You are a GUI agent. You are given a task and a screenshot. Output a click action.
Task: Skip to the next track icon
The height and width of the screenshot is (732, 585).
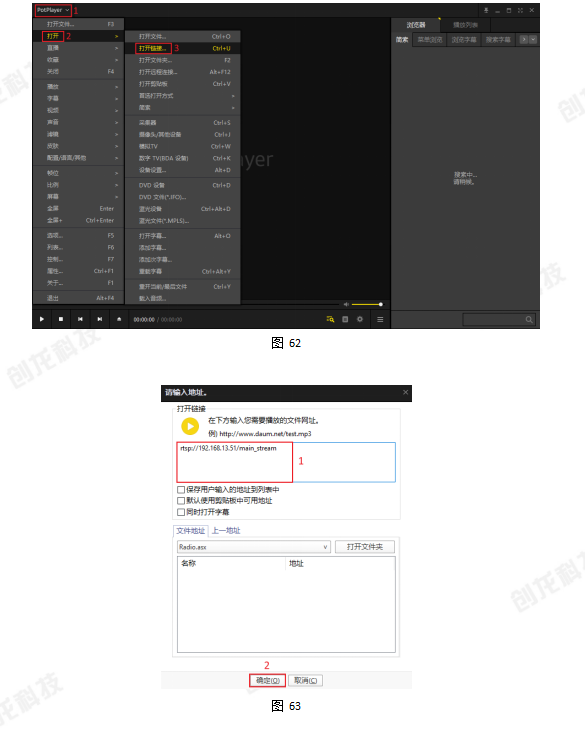99,319
